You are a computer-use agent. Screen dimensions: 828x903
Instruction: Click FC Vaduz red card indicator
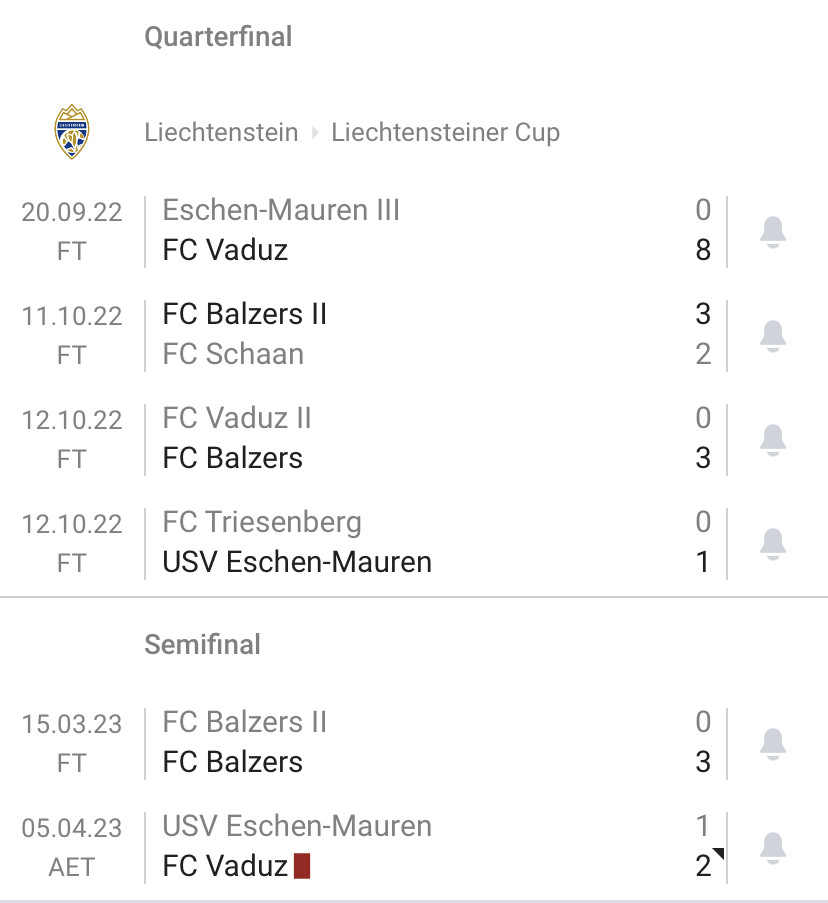[302, 866]
